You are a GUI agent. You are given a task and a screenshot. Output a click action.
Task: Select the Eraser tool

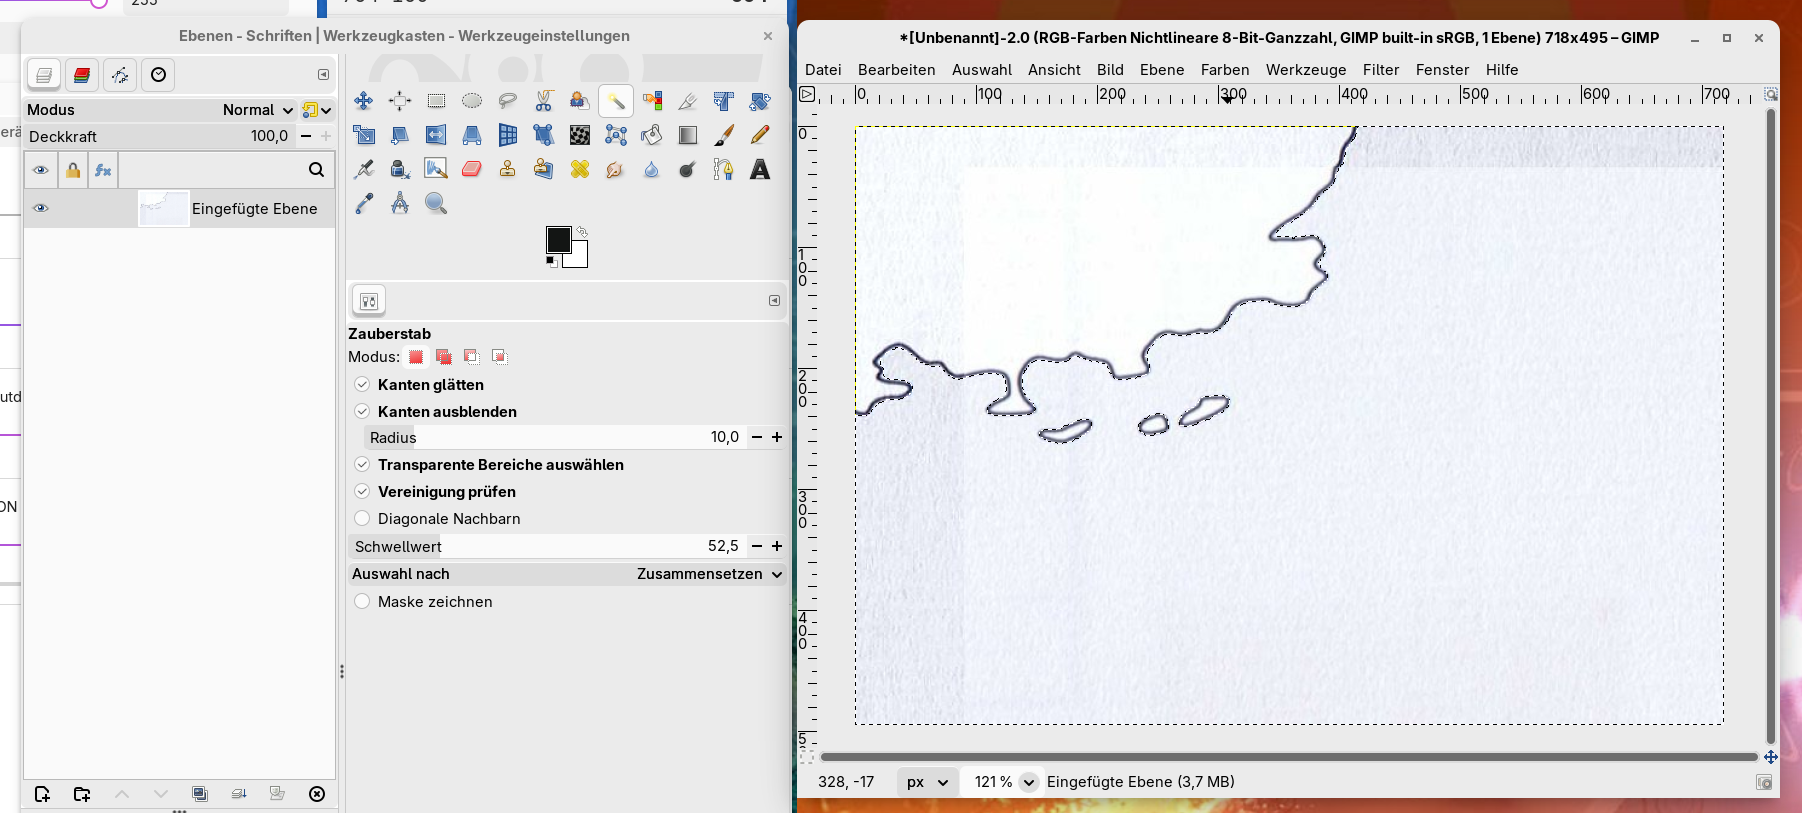click(x=472, y=169)
